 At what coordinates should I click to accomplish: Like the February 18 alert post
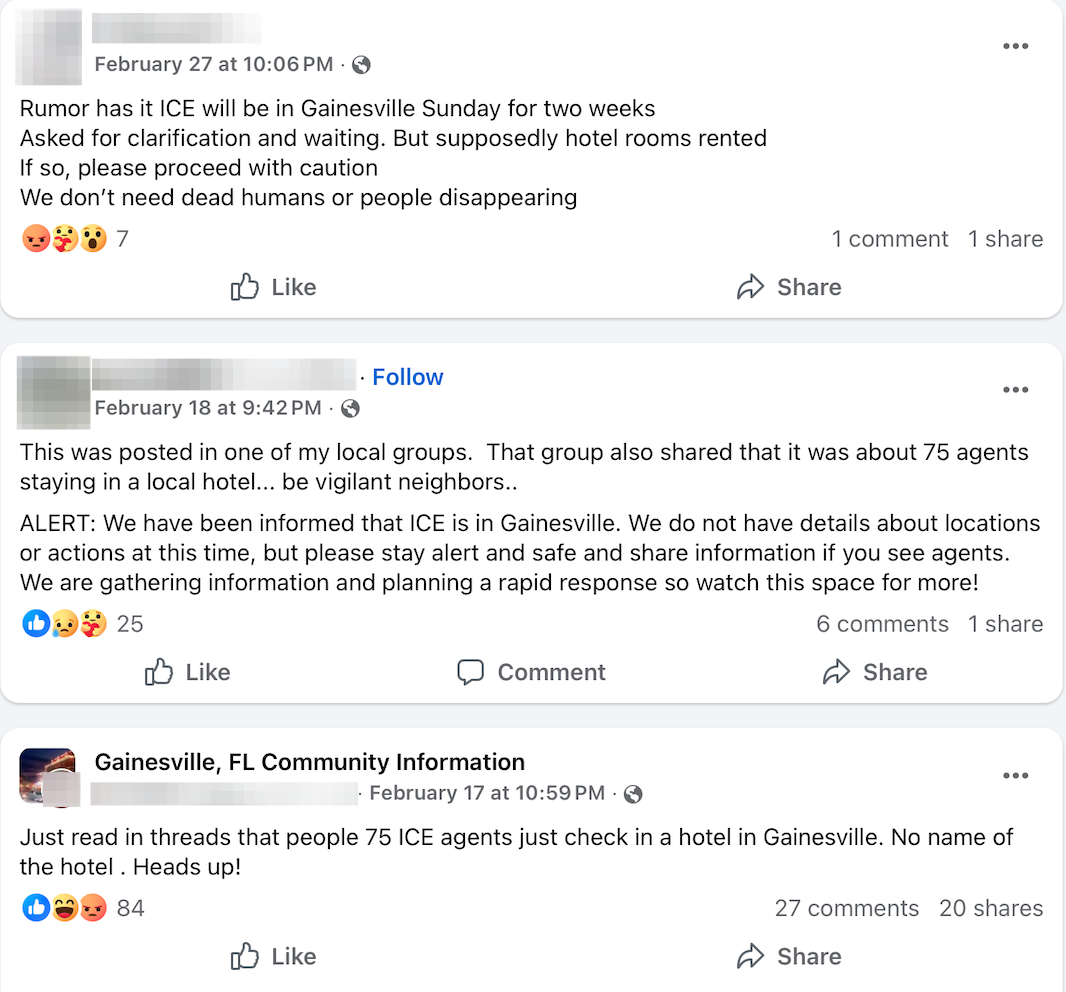[188, 672]
